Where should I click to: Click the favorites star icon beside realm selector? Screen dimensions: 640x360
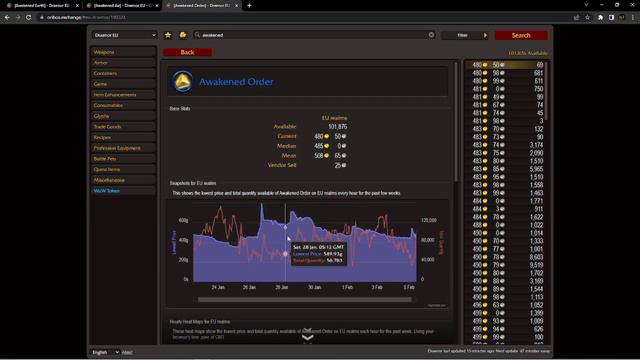(x=168, y=35)
